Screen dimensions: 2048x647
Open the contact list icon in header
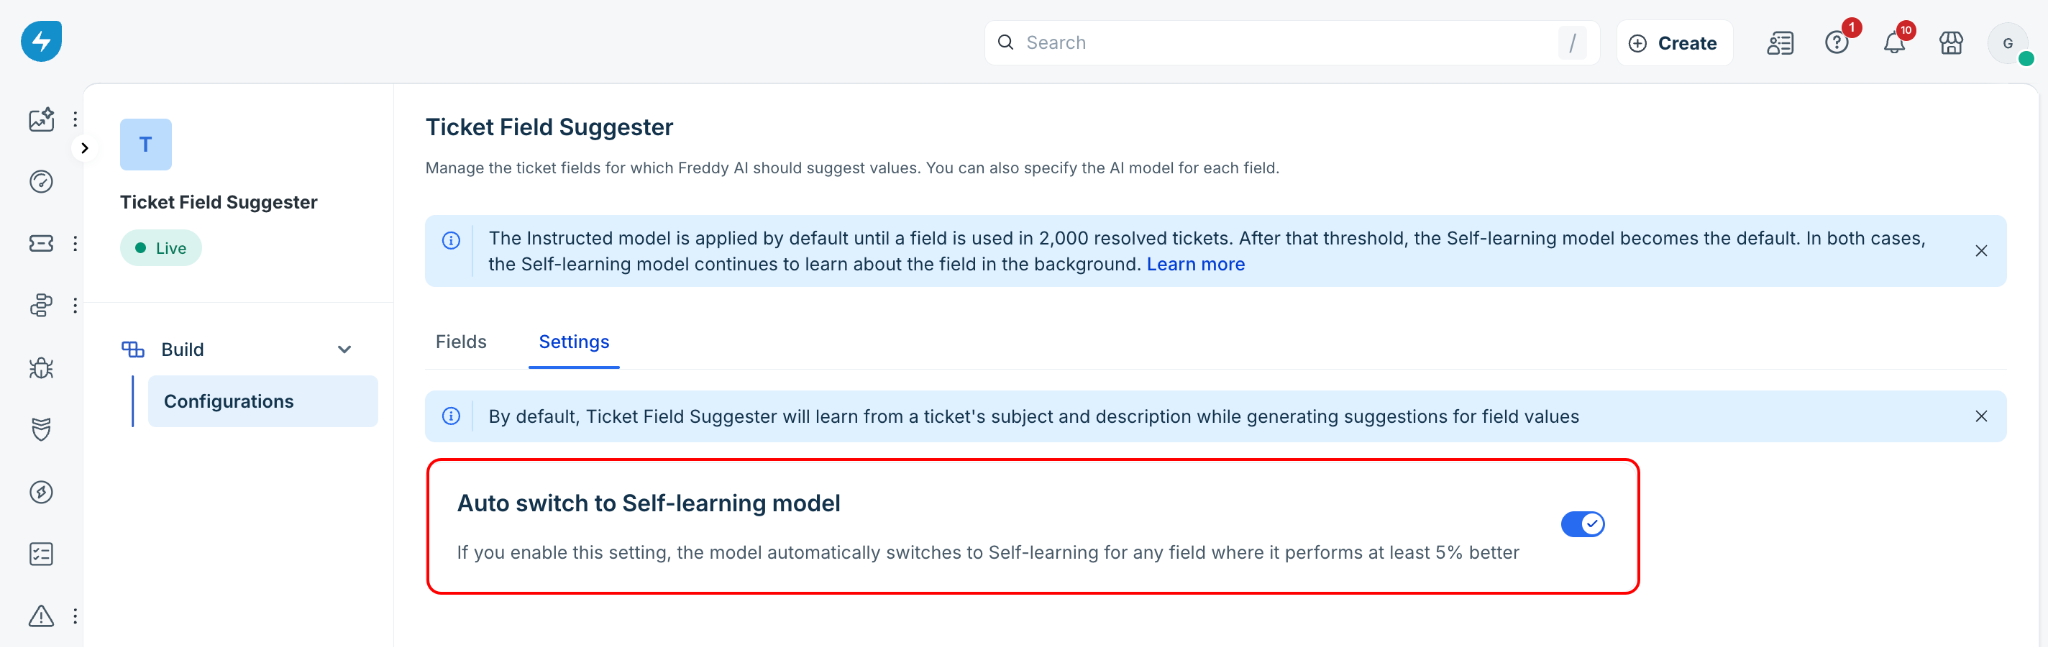click(1780, 43)
